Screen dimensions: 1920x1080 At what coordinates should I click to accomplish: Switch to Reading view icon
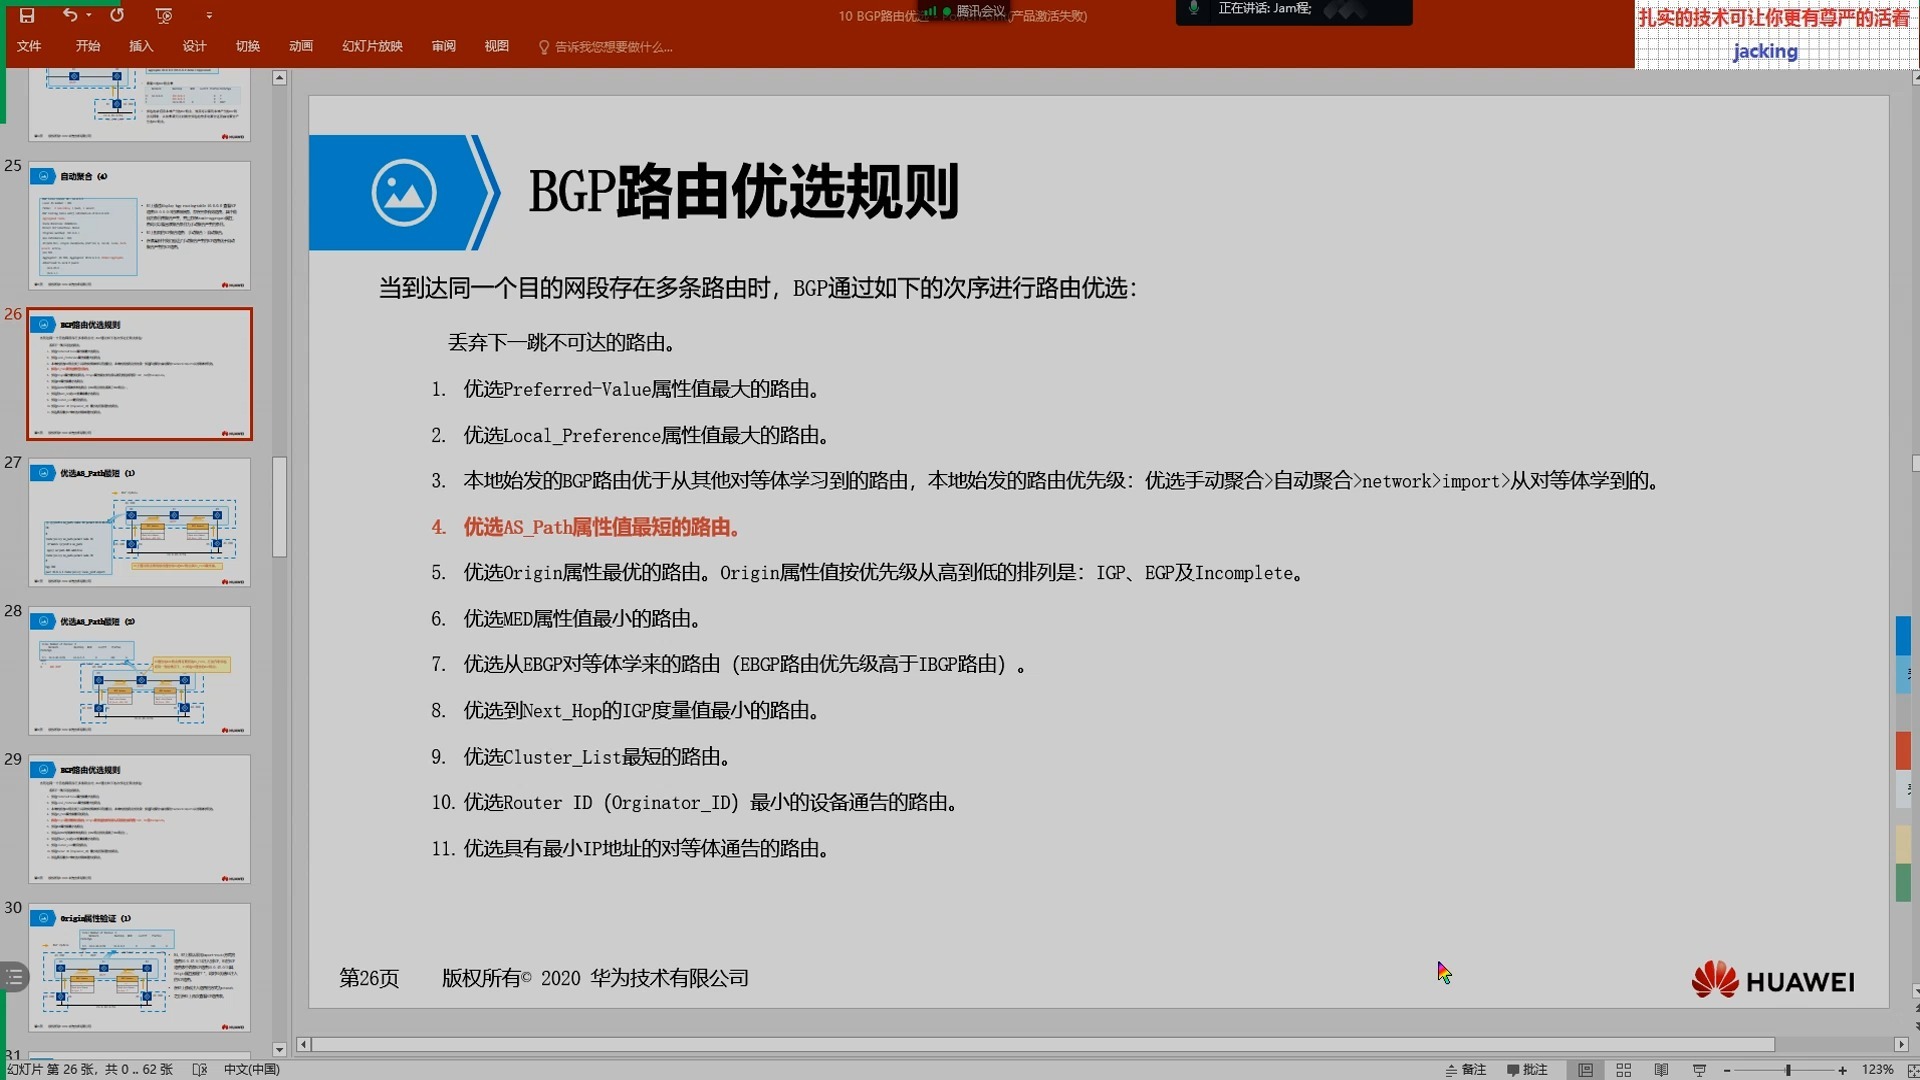[x=1661, y=1070]
